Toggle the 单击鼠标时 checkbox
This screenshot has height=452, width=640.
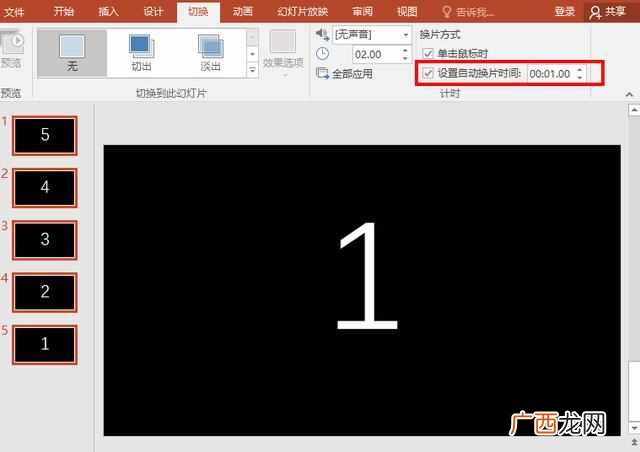click(x=428, y=53)
